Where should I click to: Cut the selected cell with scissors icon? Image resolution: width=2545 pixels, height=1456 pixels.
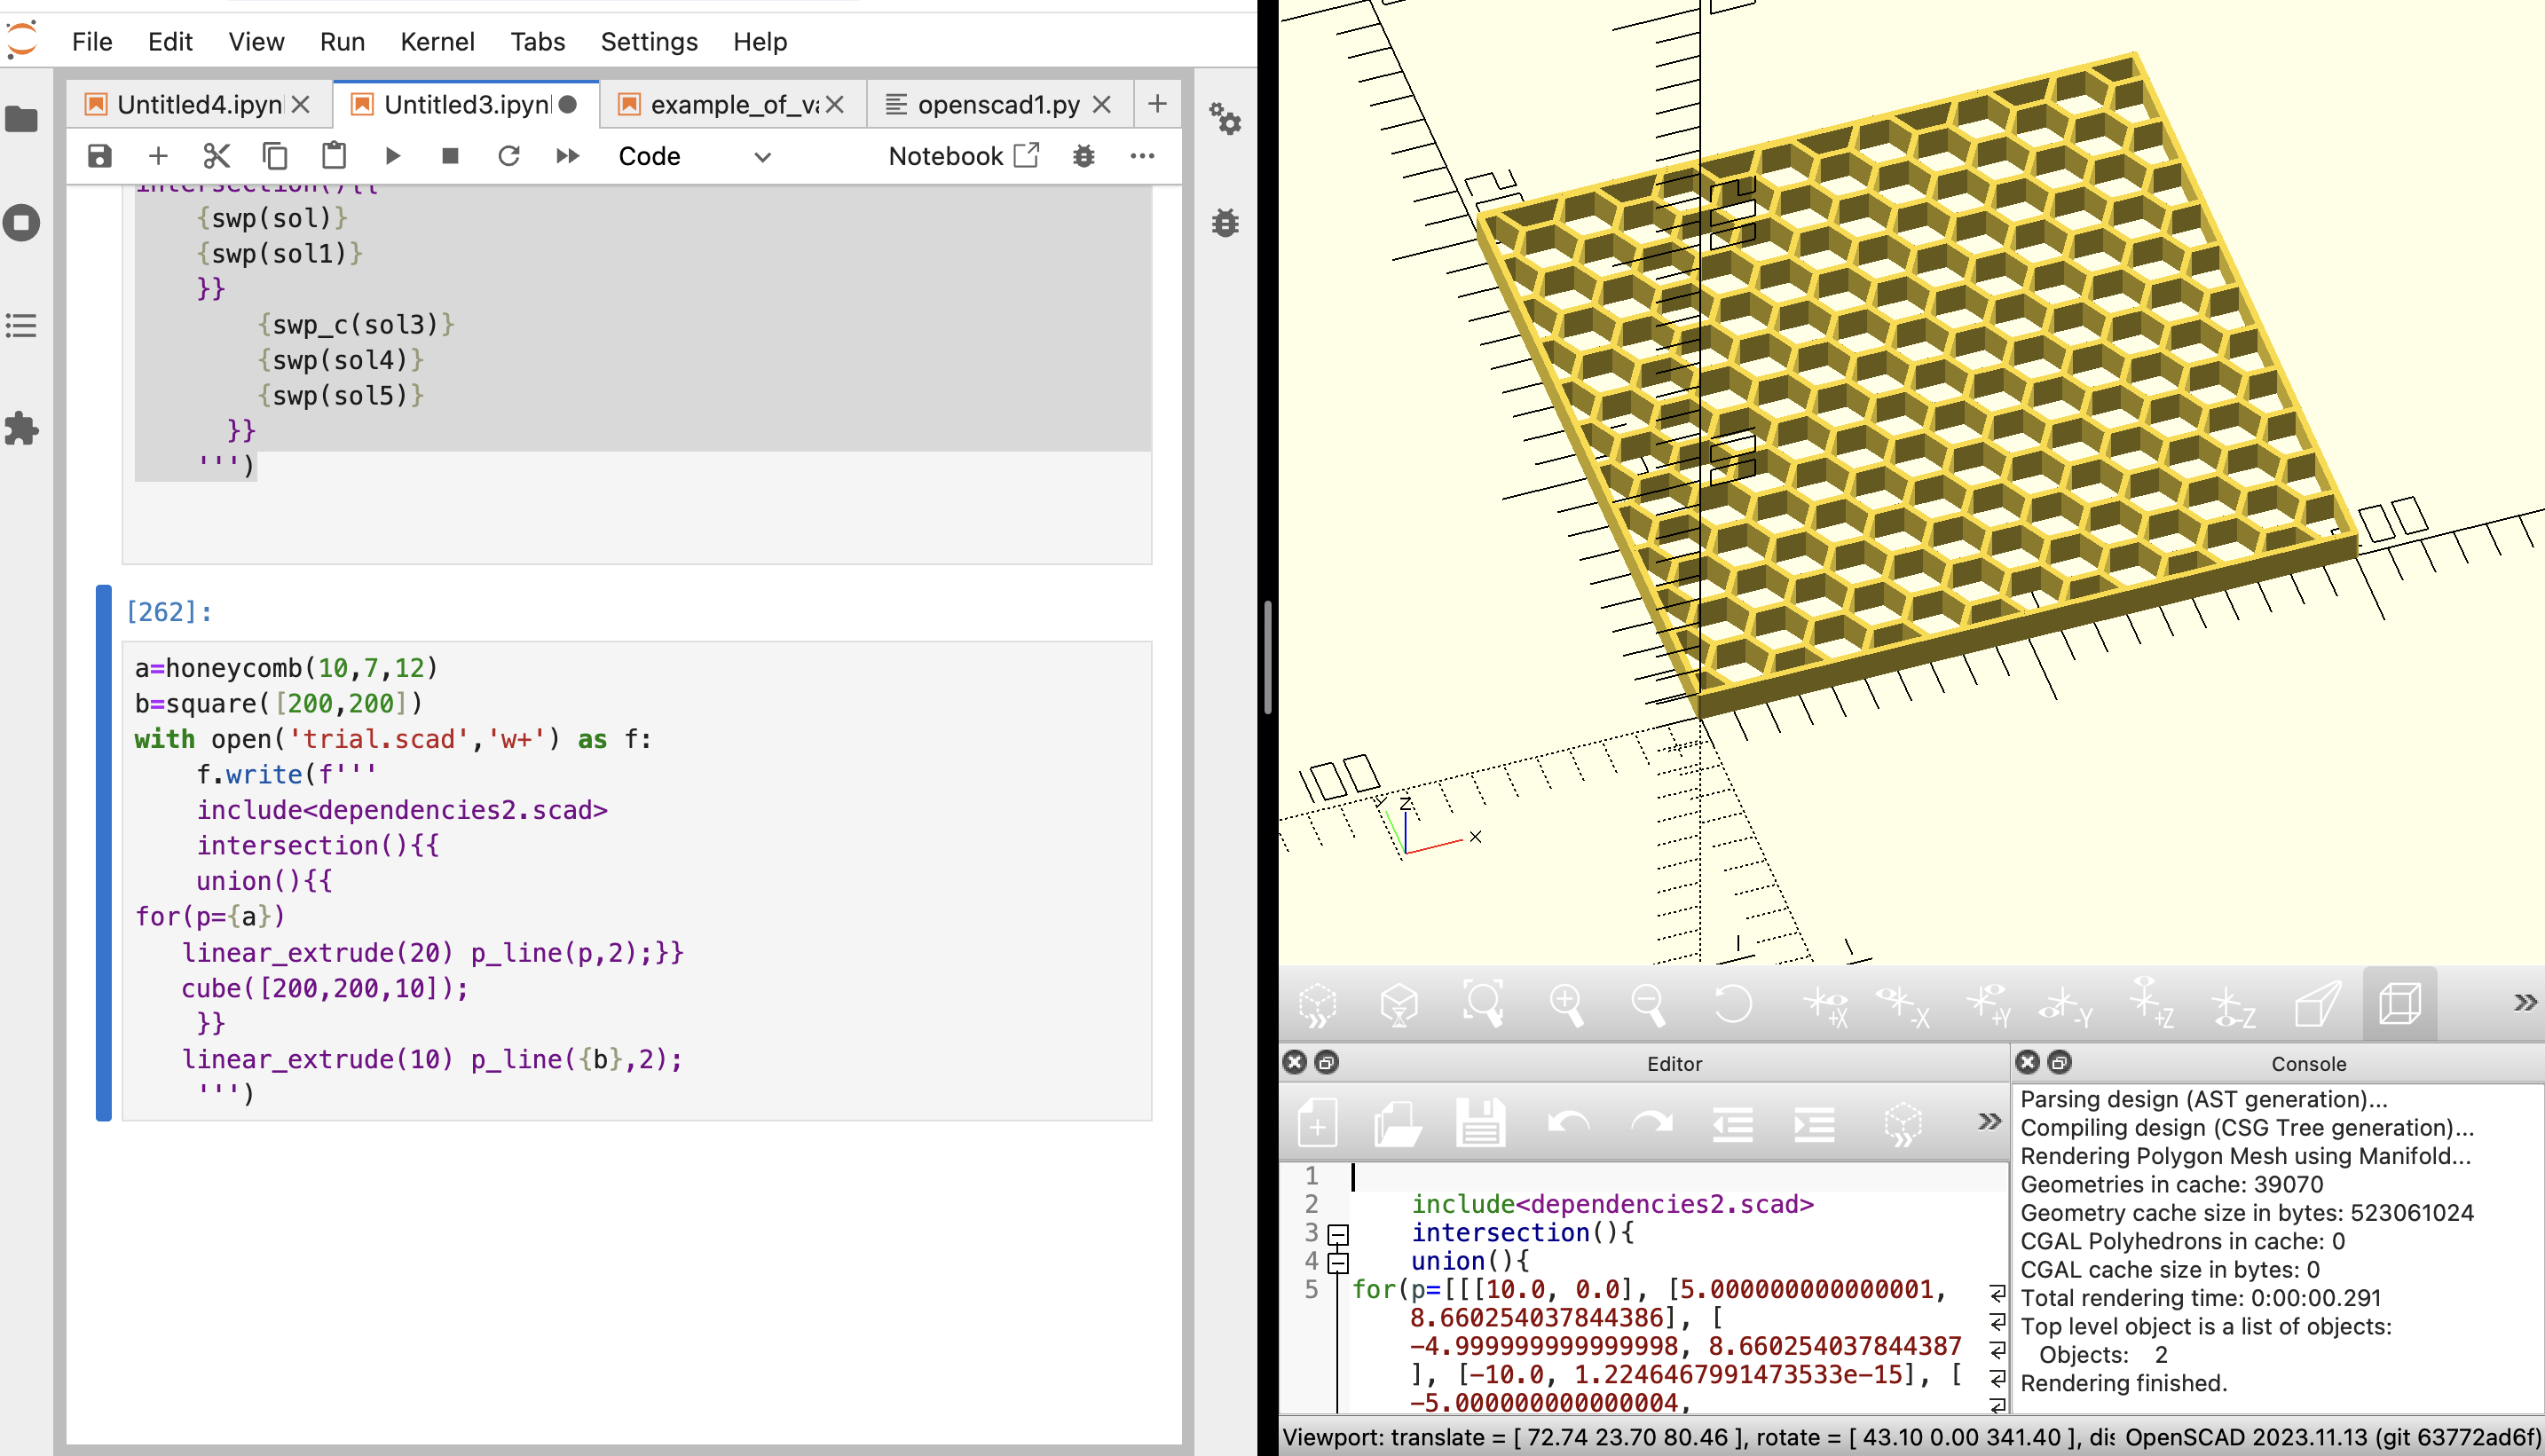[216, 156]
